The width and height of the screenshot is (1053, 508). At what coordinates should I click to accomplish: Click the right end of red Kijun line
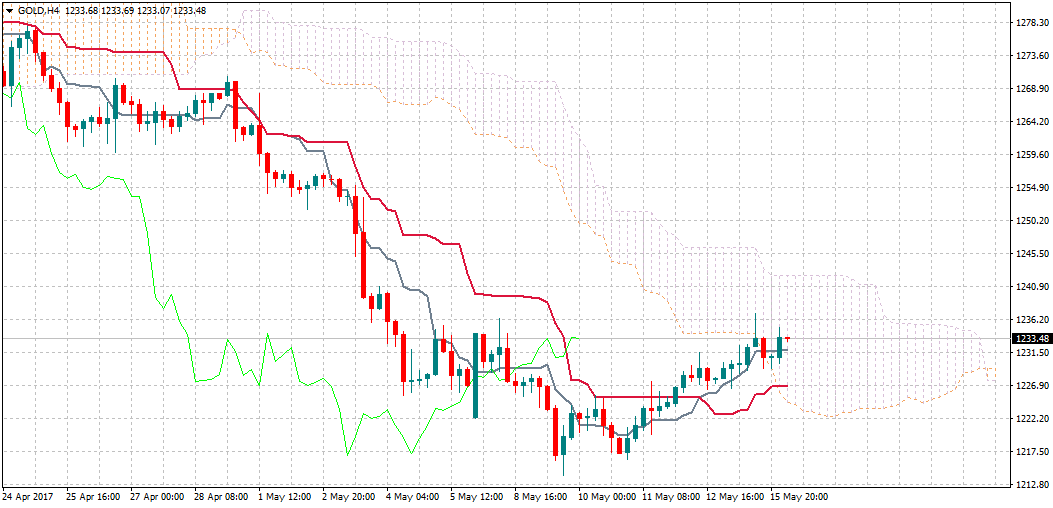click(x=787, y=386)
